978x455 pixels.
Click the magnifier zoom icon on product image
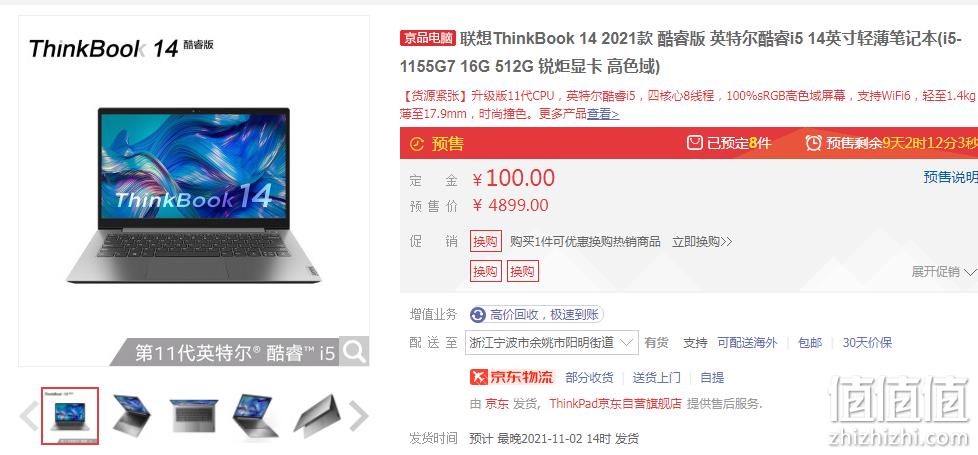pos(354,351)
